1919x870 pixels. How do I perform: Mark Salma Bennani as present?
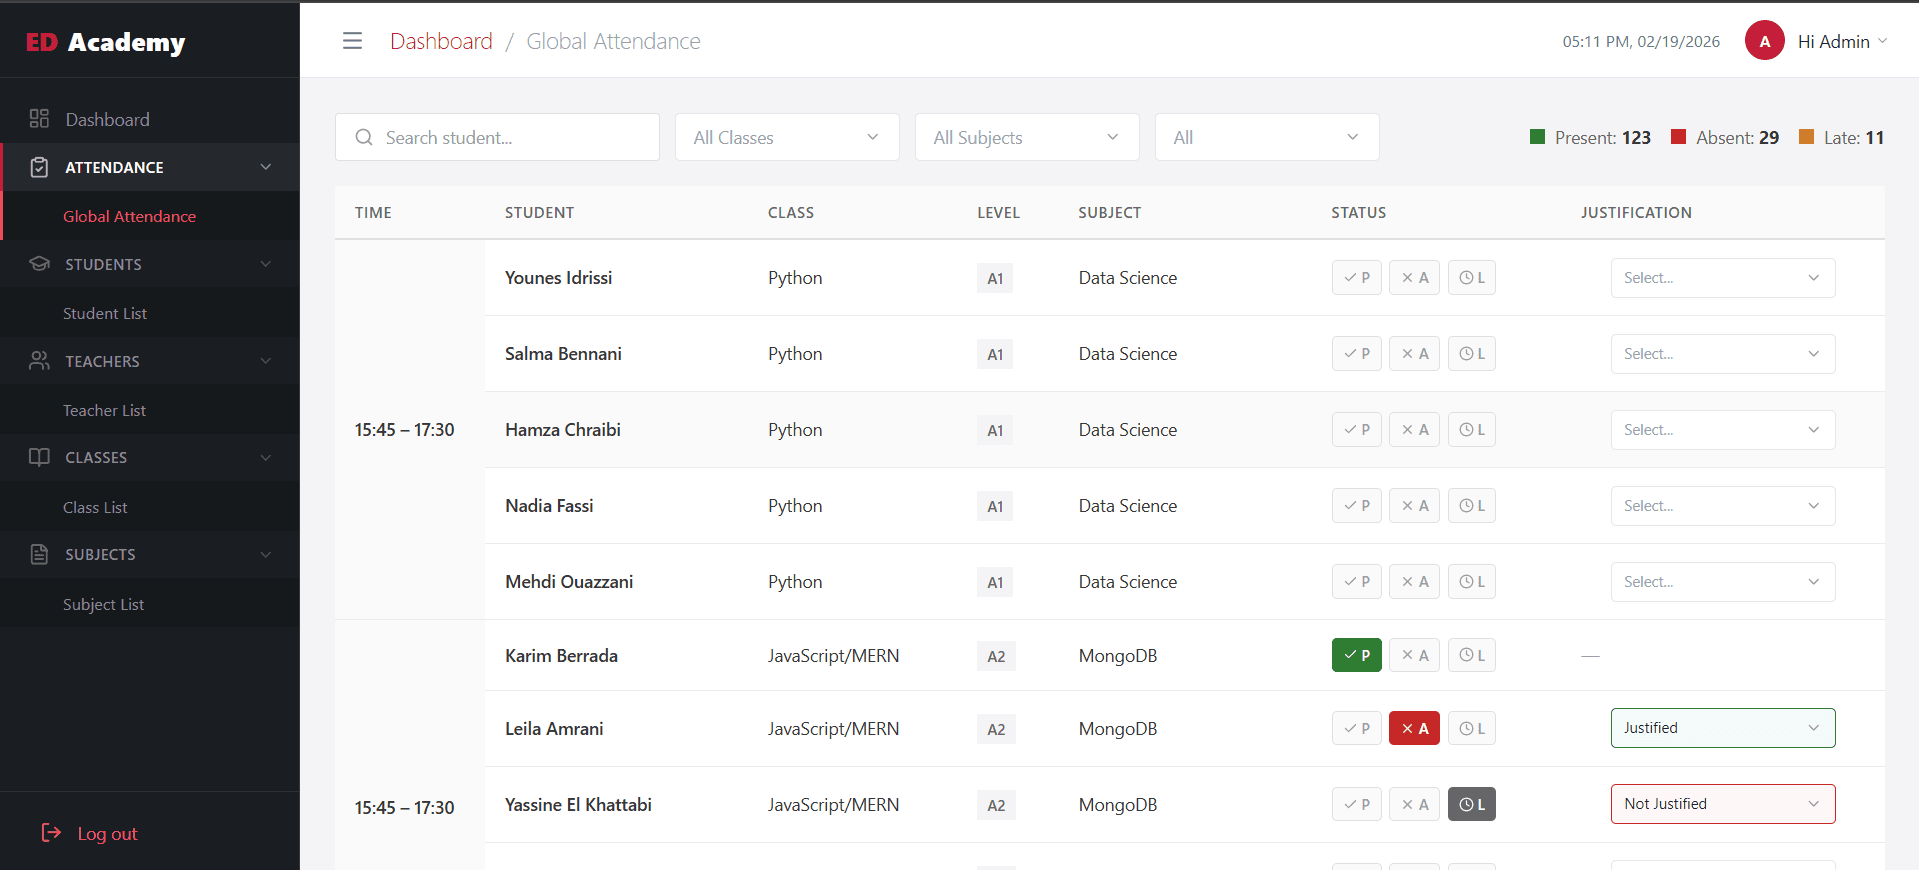tap(1357, 354)
